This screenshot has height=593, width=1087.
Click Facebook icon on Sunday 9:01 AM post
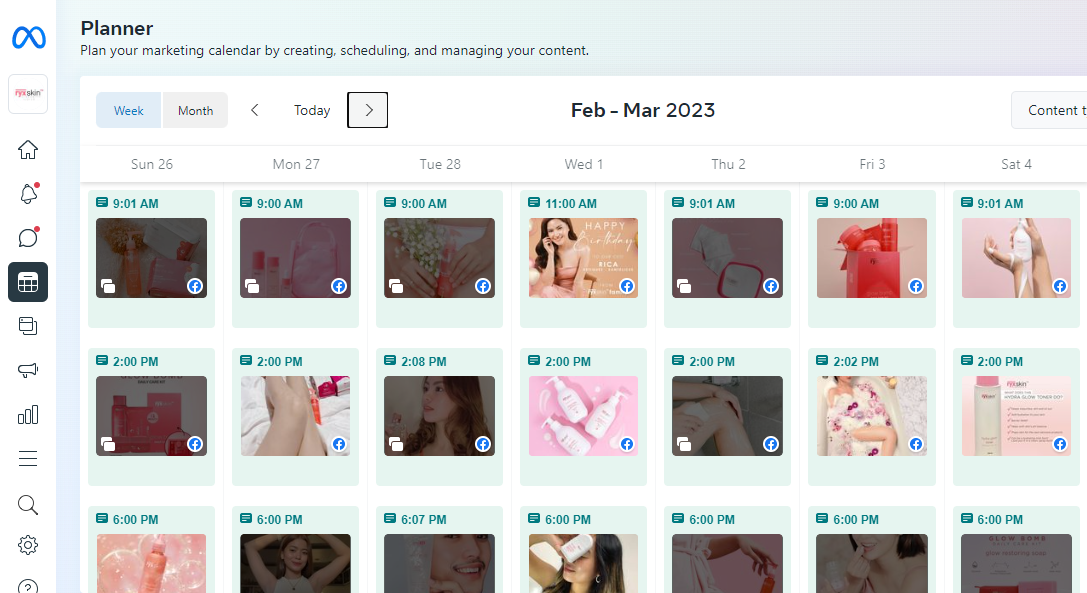click(195, 286)
